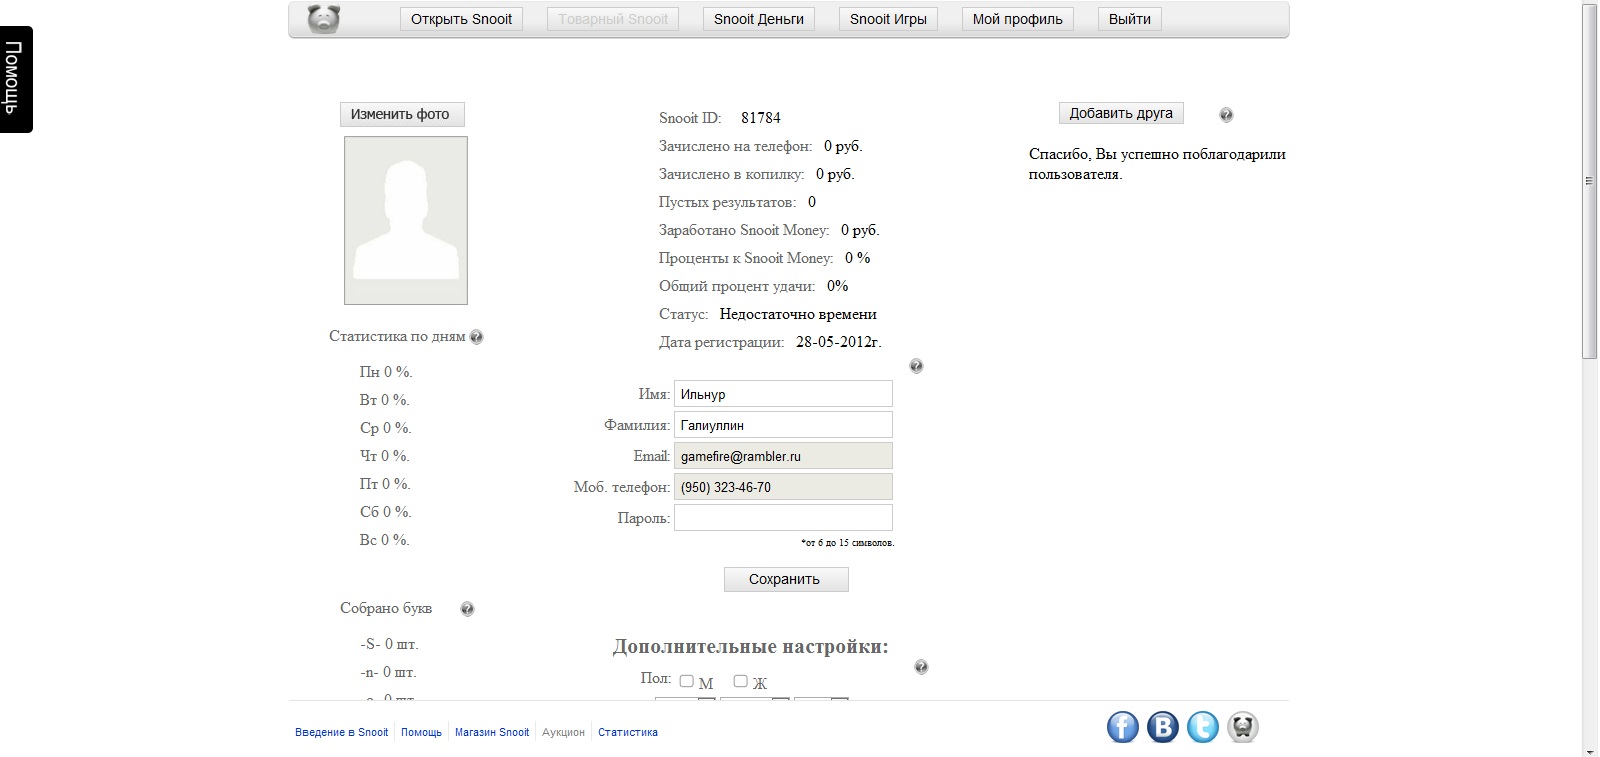Show the help hint near Дата регистрации
1600x757 pixels.
pyautogui.click(x=916, y=366)
